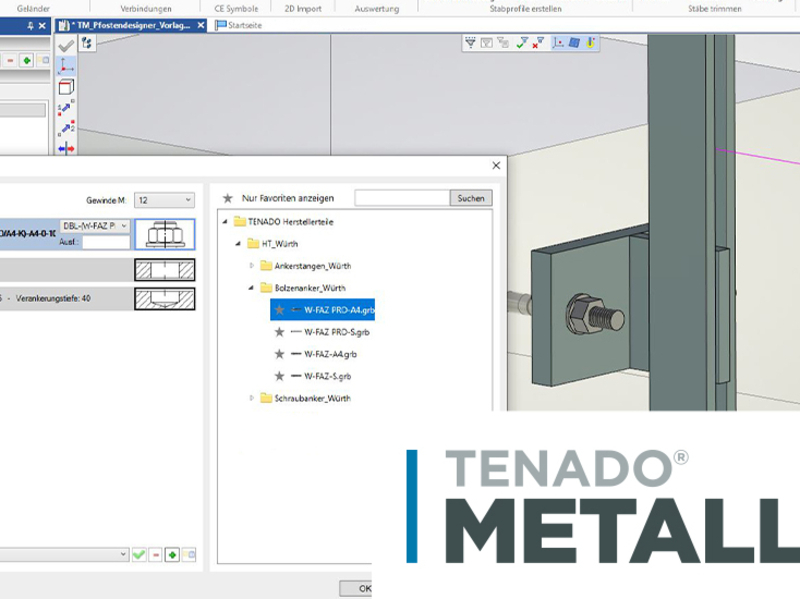
Task: Click the filter funnel icon in viewport toolbar
Action: (x=471, y=43)
